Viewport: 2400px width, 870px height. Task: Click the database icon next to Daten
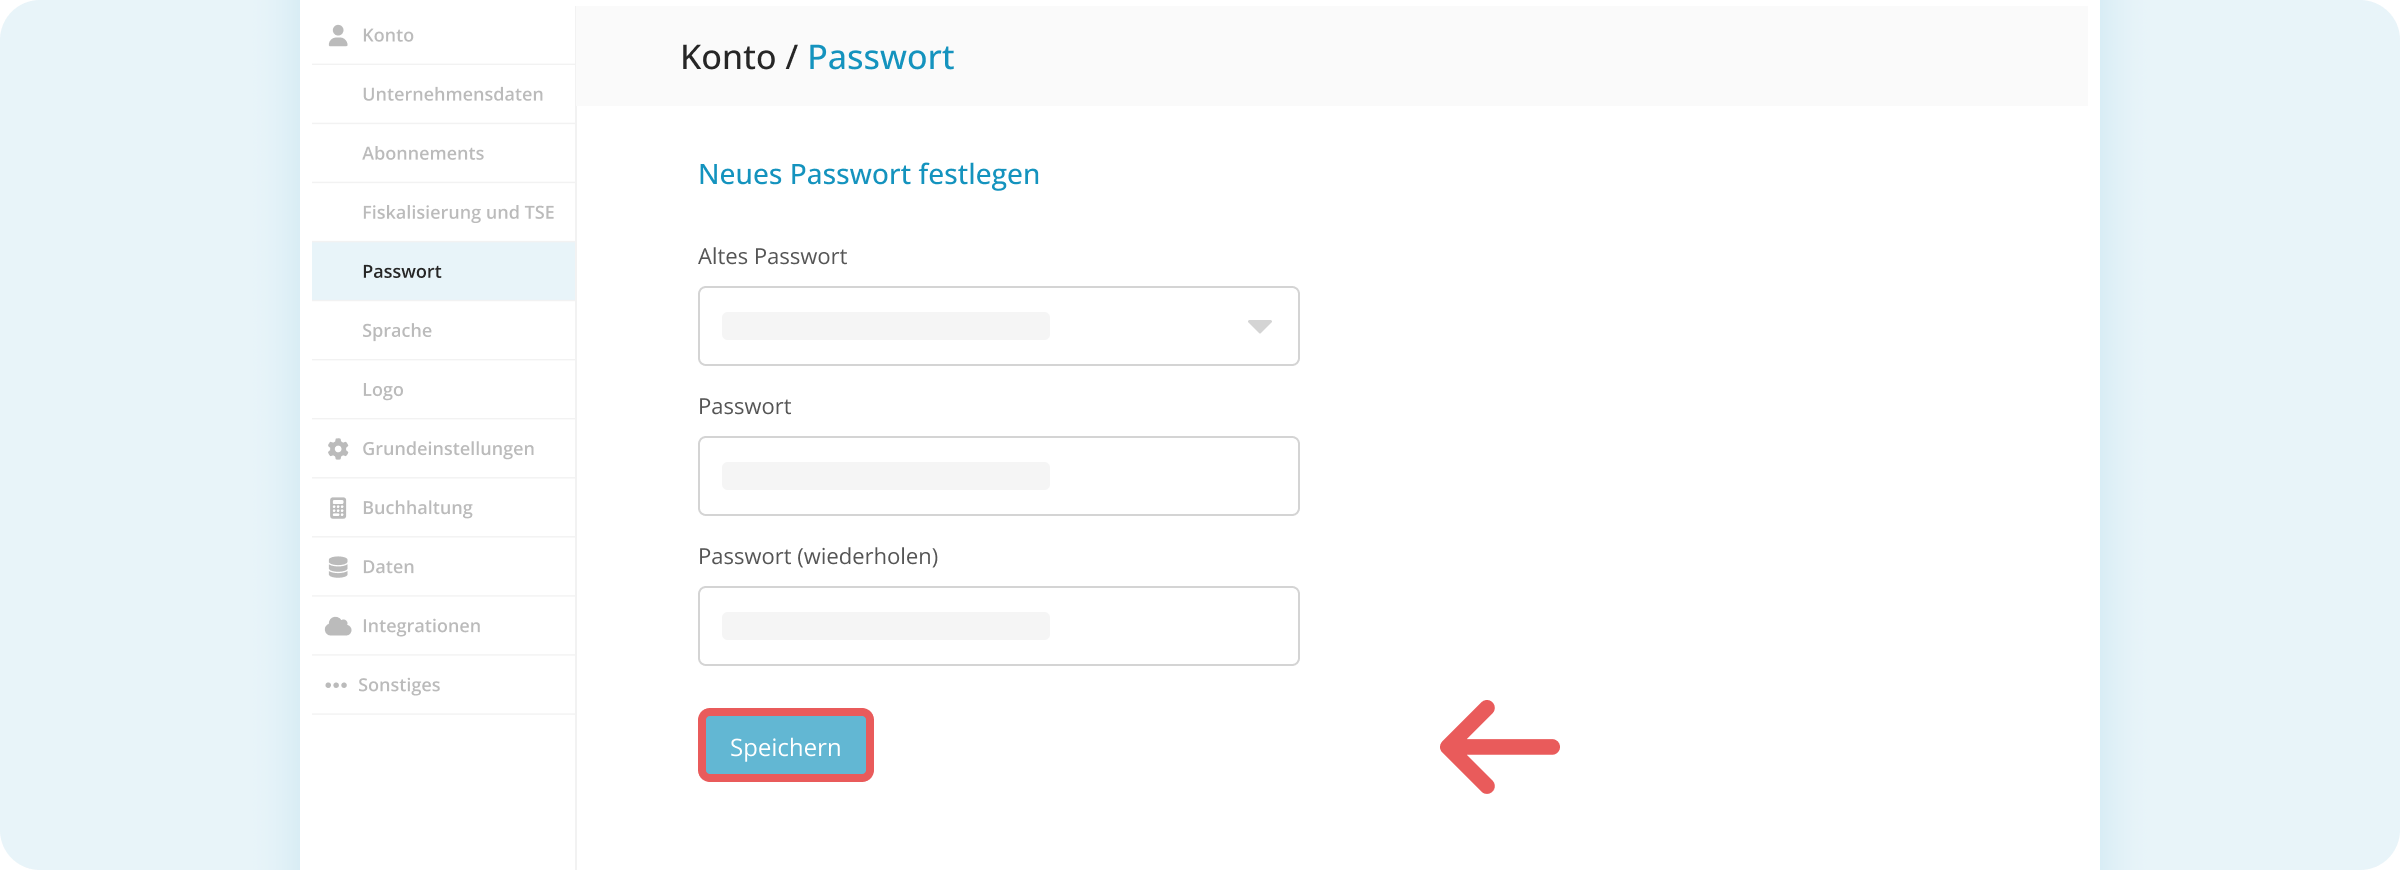[x=338, y=566]
